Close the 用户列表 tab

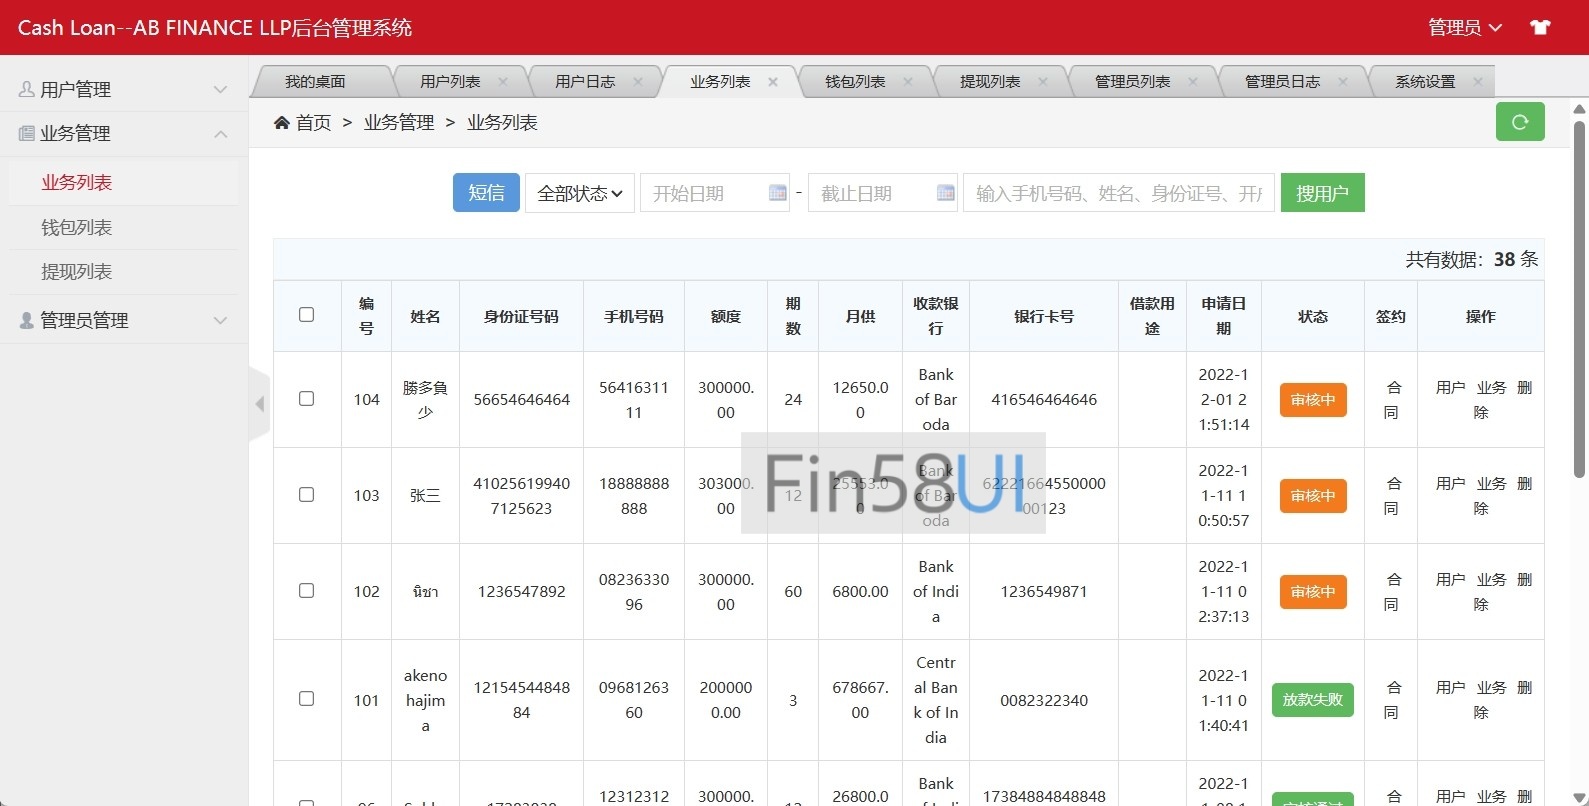tap(503, 82)
